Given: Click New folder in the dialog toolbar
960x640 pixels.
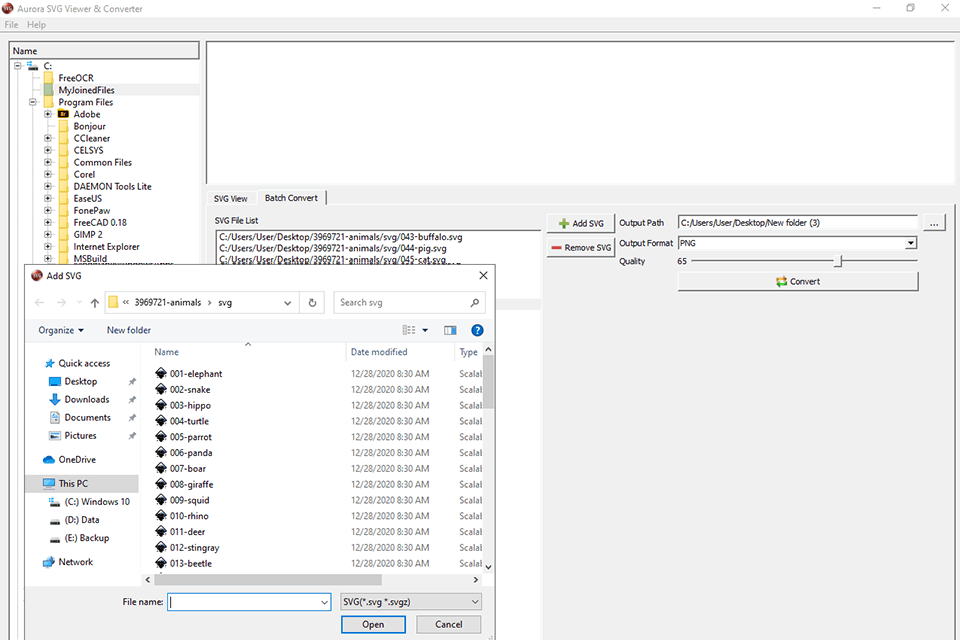Looking at the screenshot, I should click(x=129, y=330).
